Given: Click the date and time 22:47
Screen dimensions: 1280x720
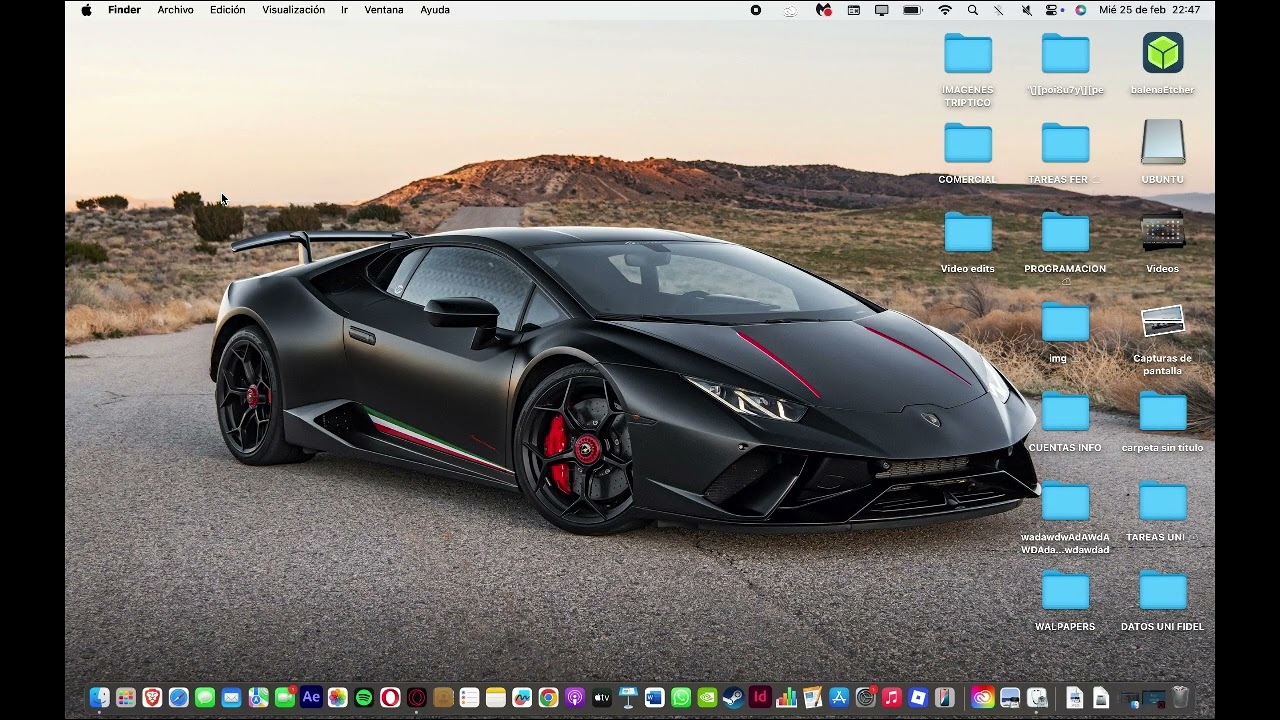Looking at the screenshot, I should 1149,10.
